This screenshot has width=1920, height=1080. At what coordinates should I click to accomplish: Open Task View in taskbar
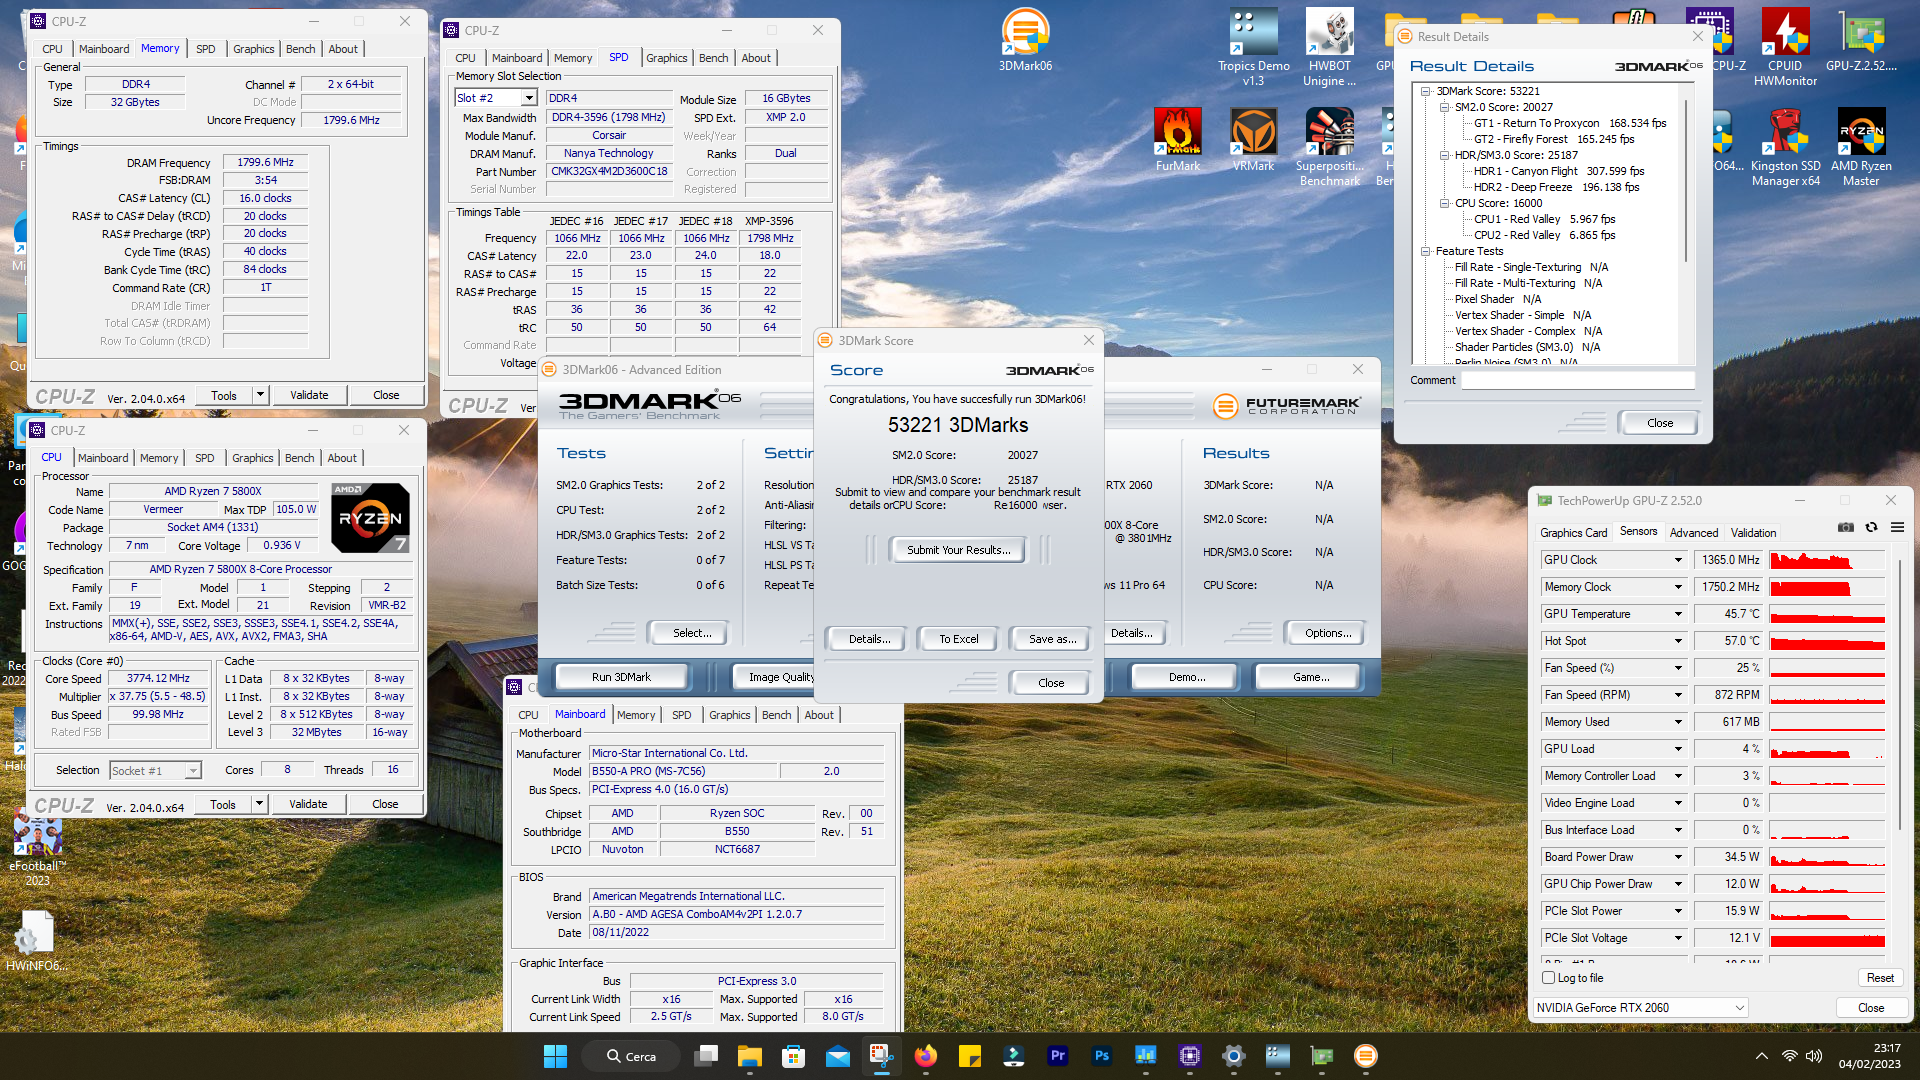point(707,1056)
